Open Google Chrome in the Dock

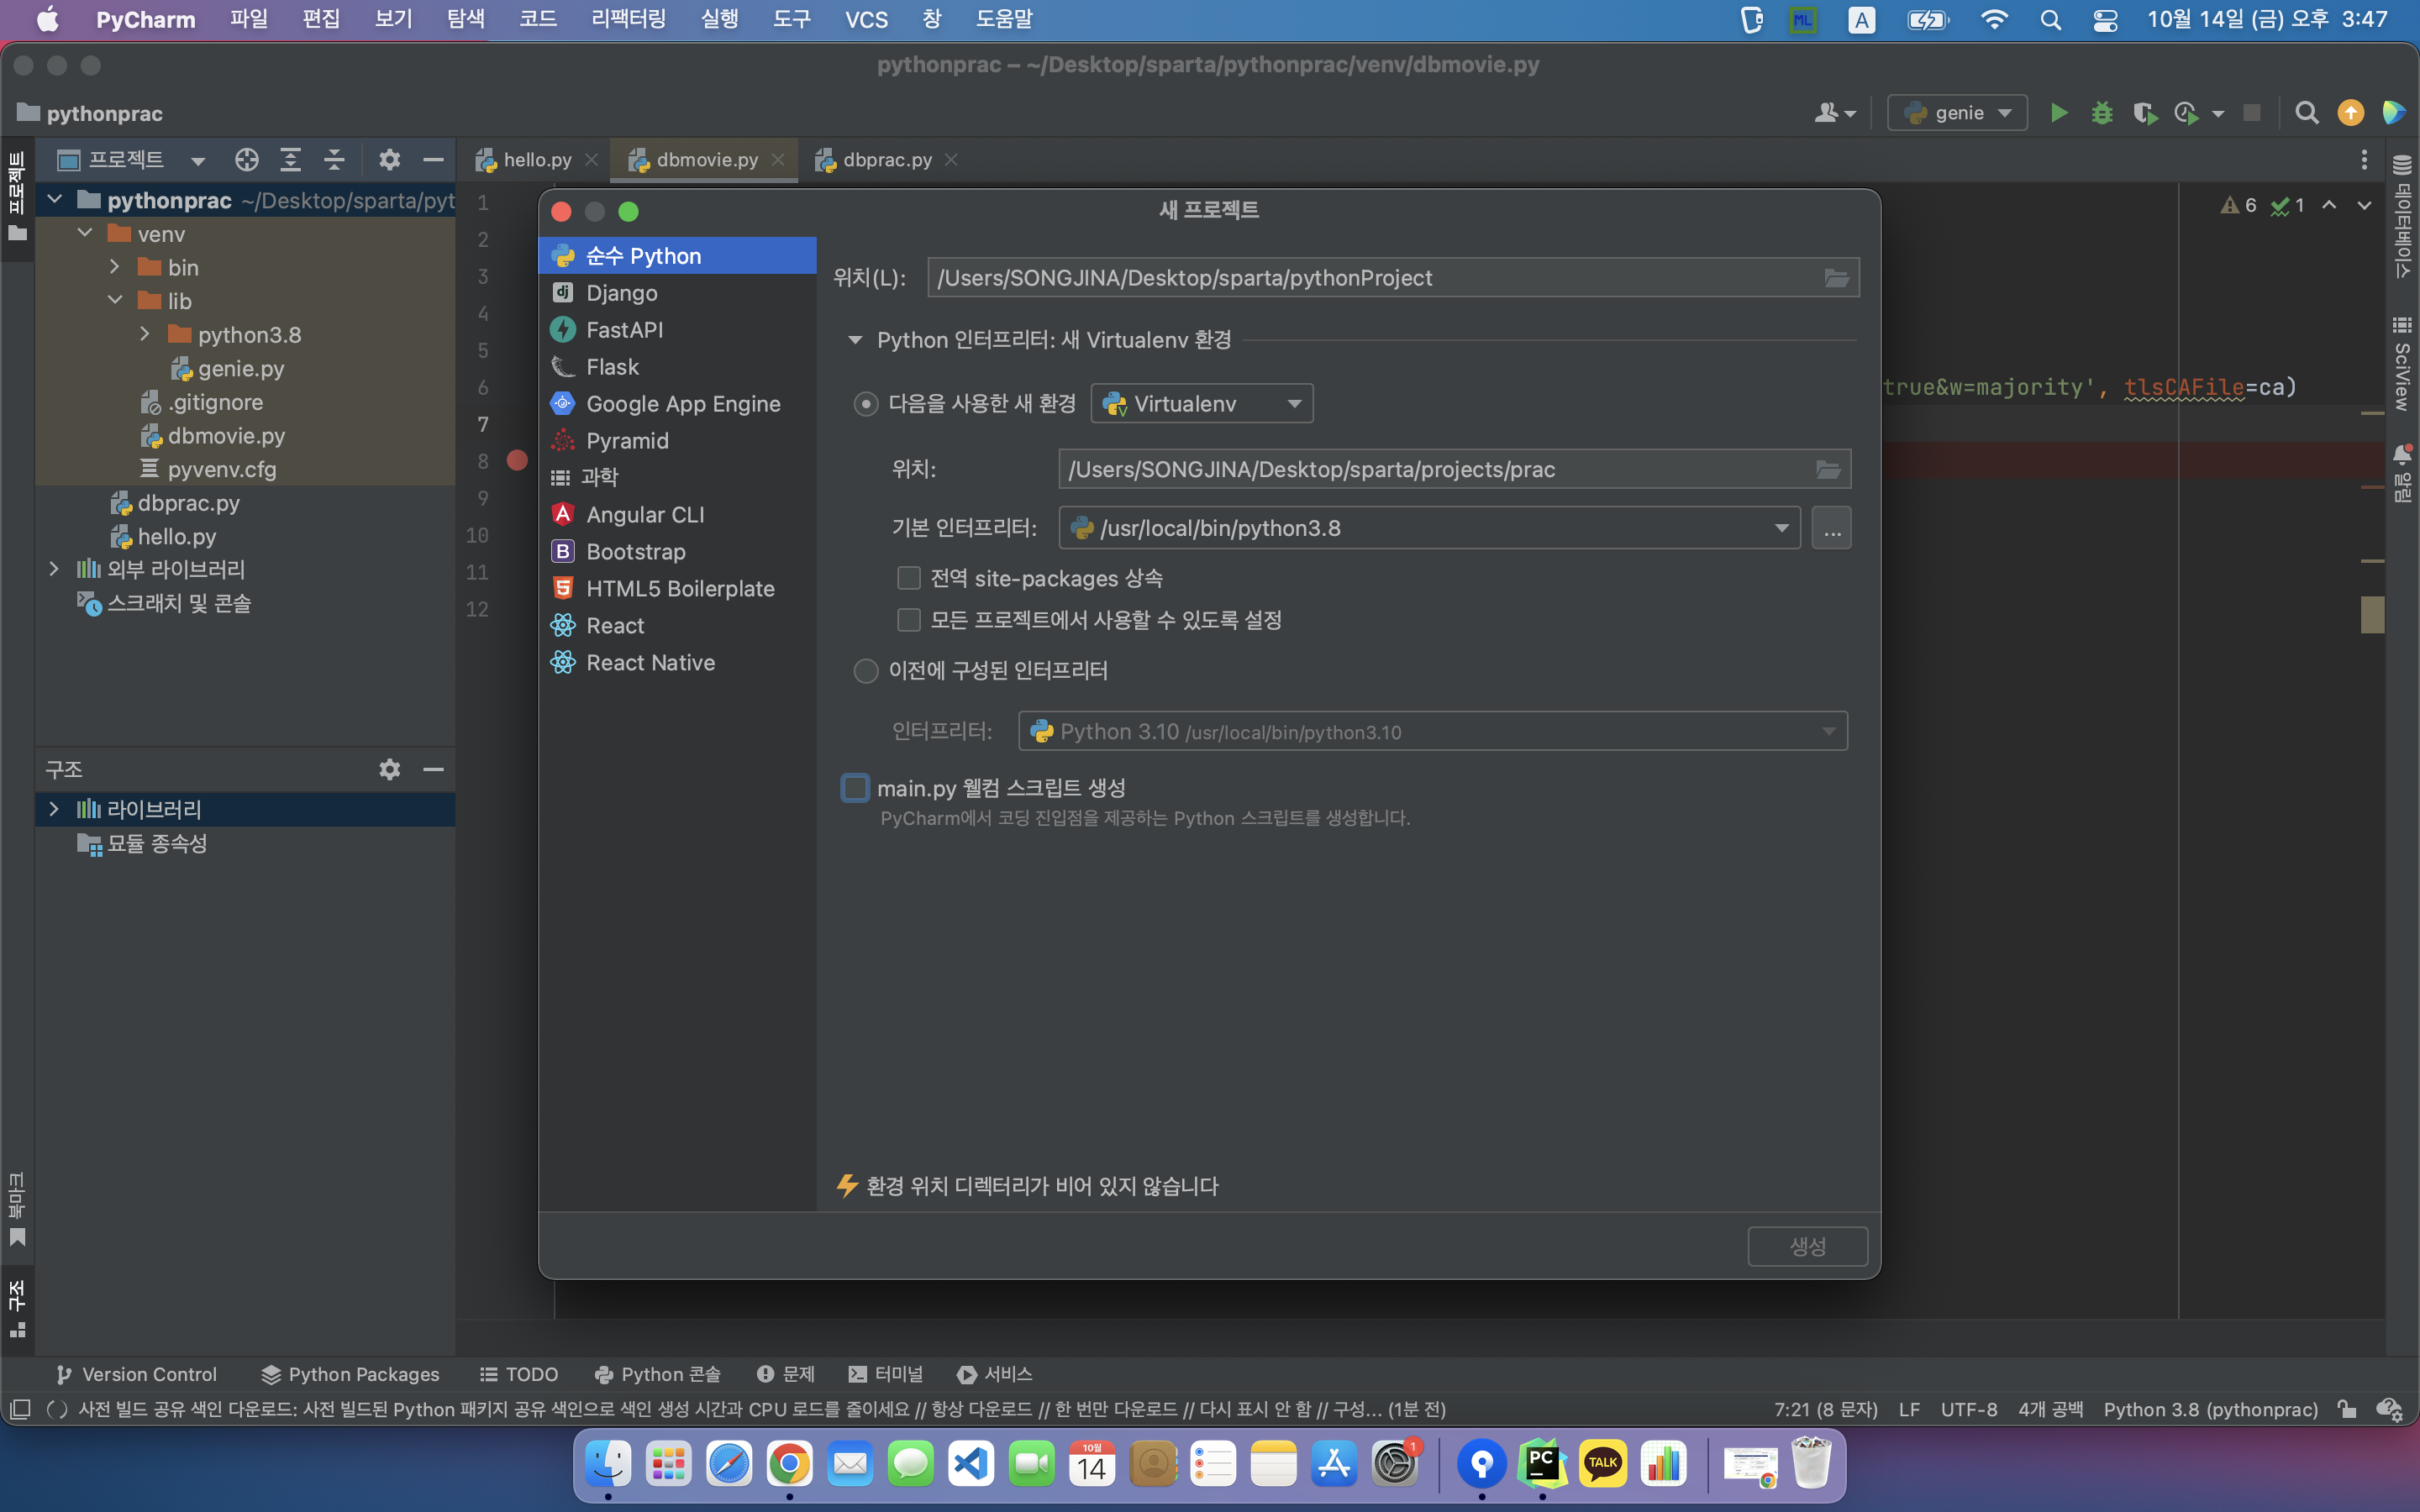coord(789,1464)
